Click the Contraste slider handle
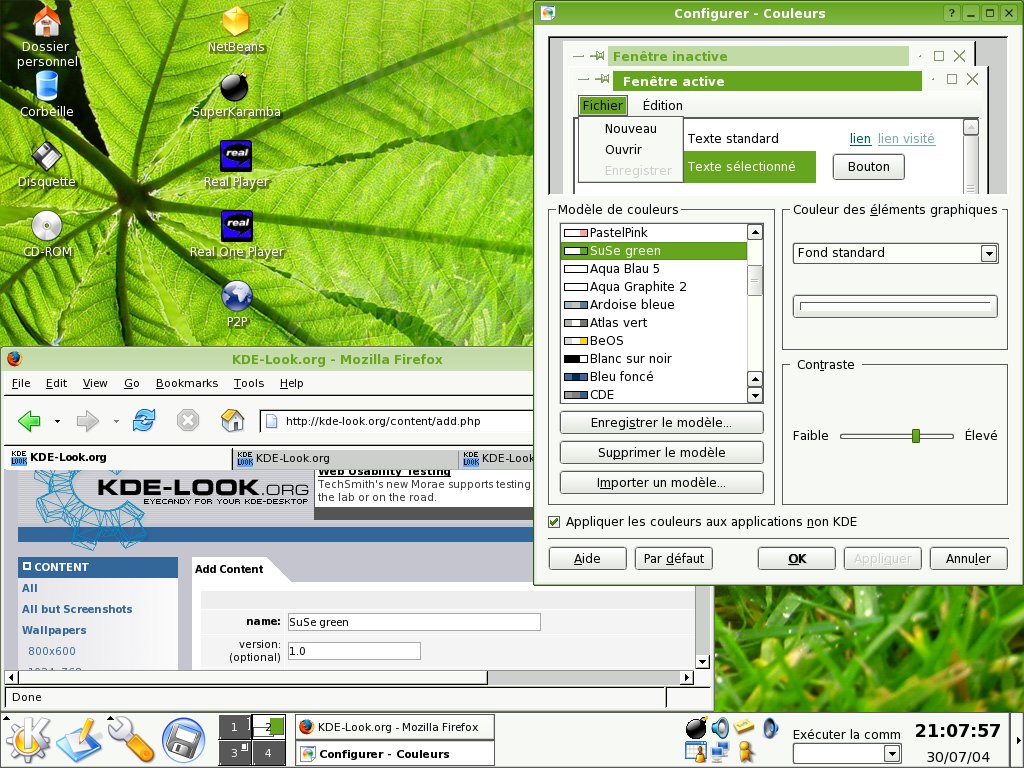The height and width of the screenshot is (768, 1024). [916, 436]
